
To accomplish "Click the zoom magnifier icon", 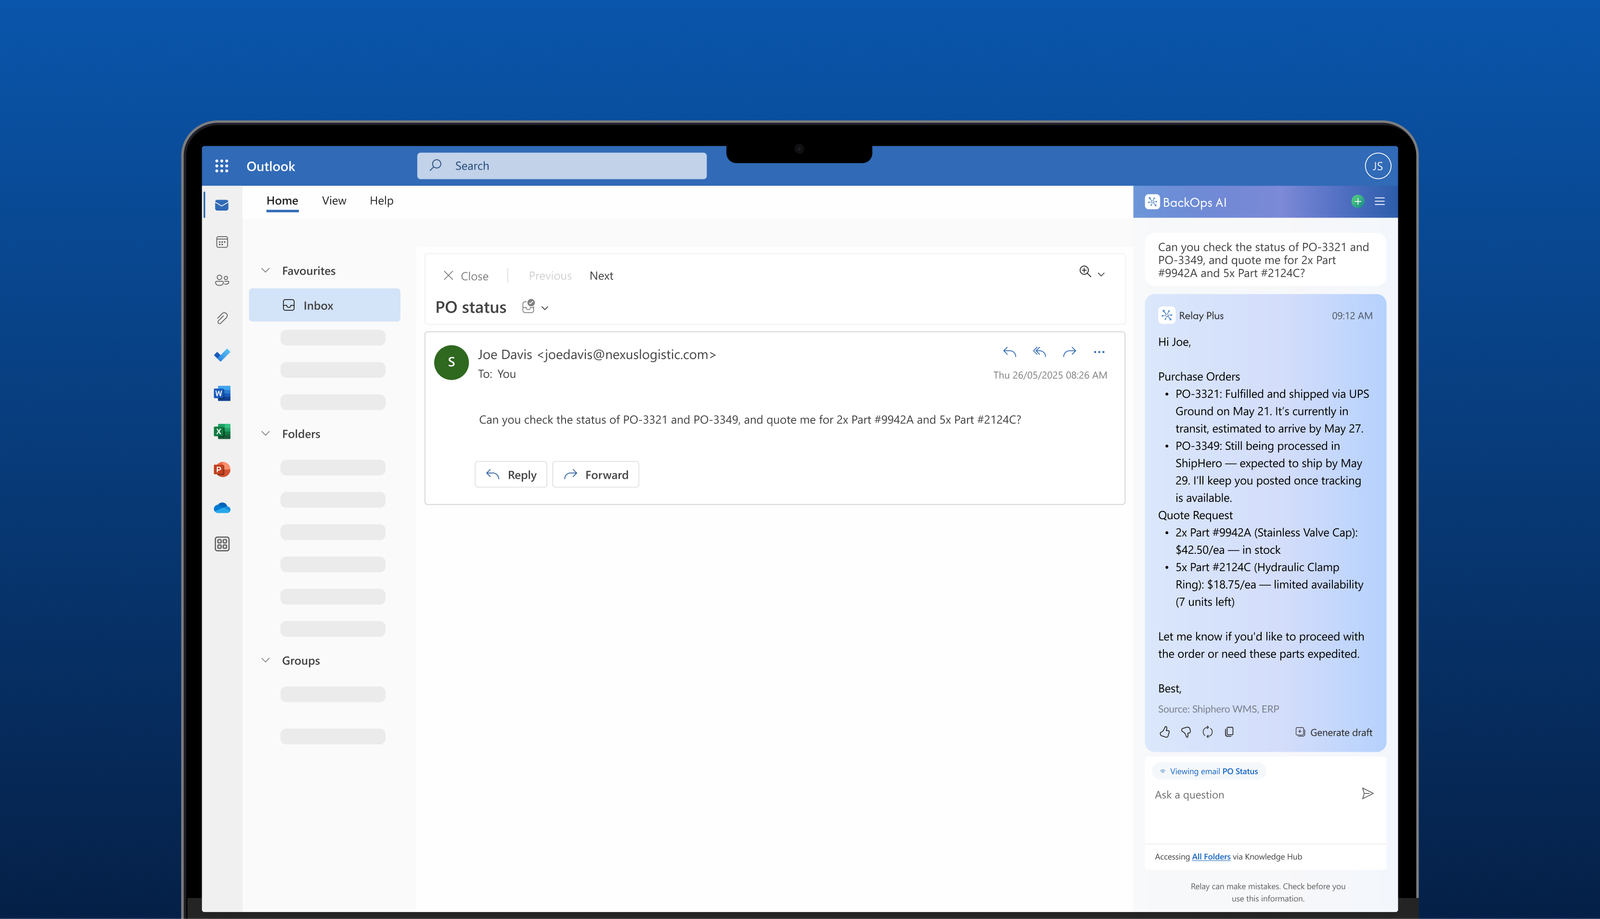I will [x=1085, y=272].
